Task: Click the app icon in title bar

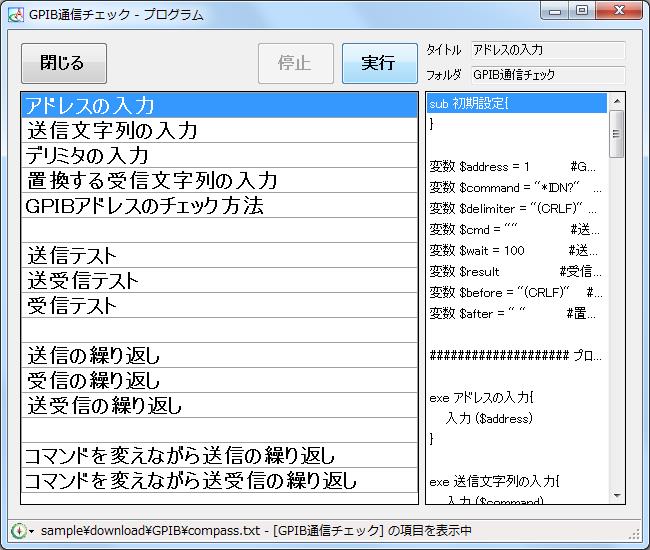Action: (13, 14)
